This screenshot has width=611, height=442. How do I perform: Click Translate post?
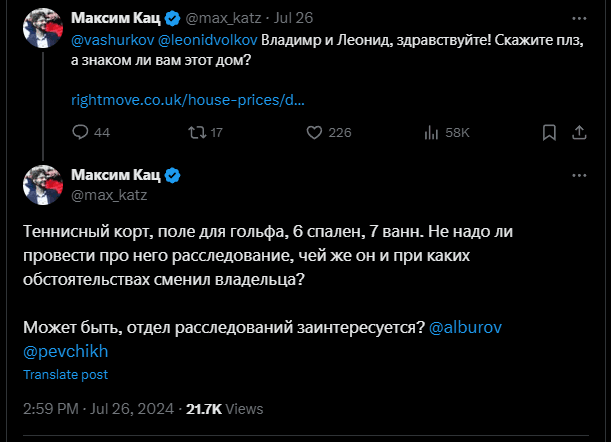click(66, 375)
